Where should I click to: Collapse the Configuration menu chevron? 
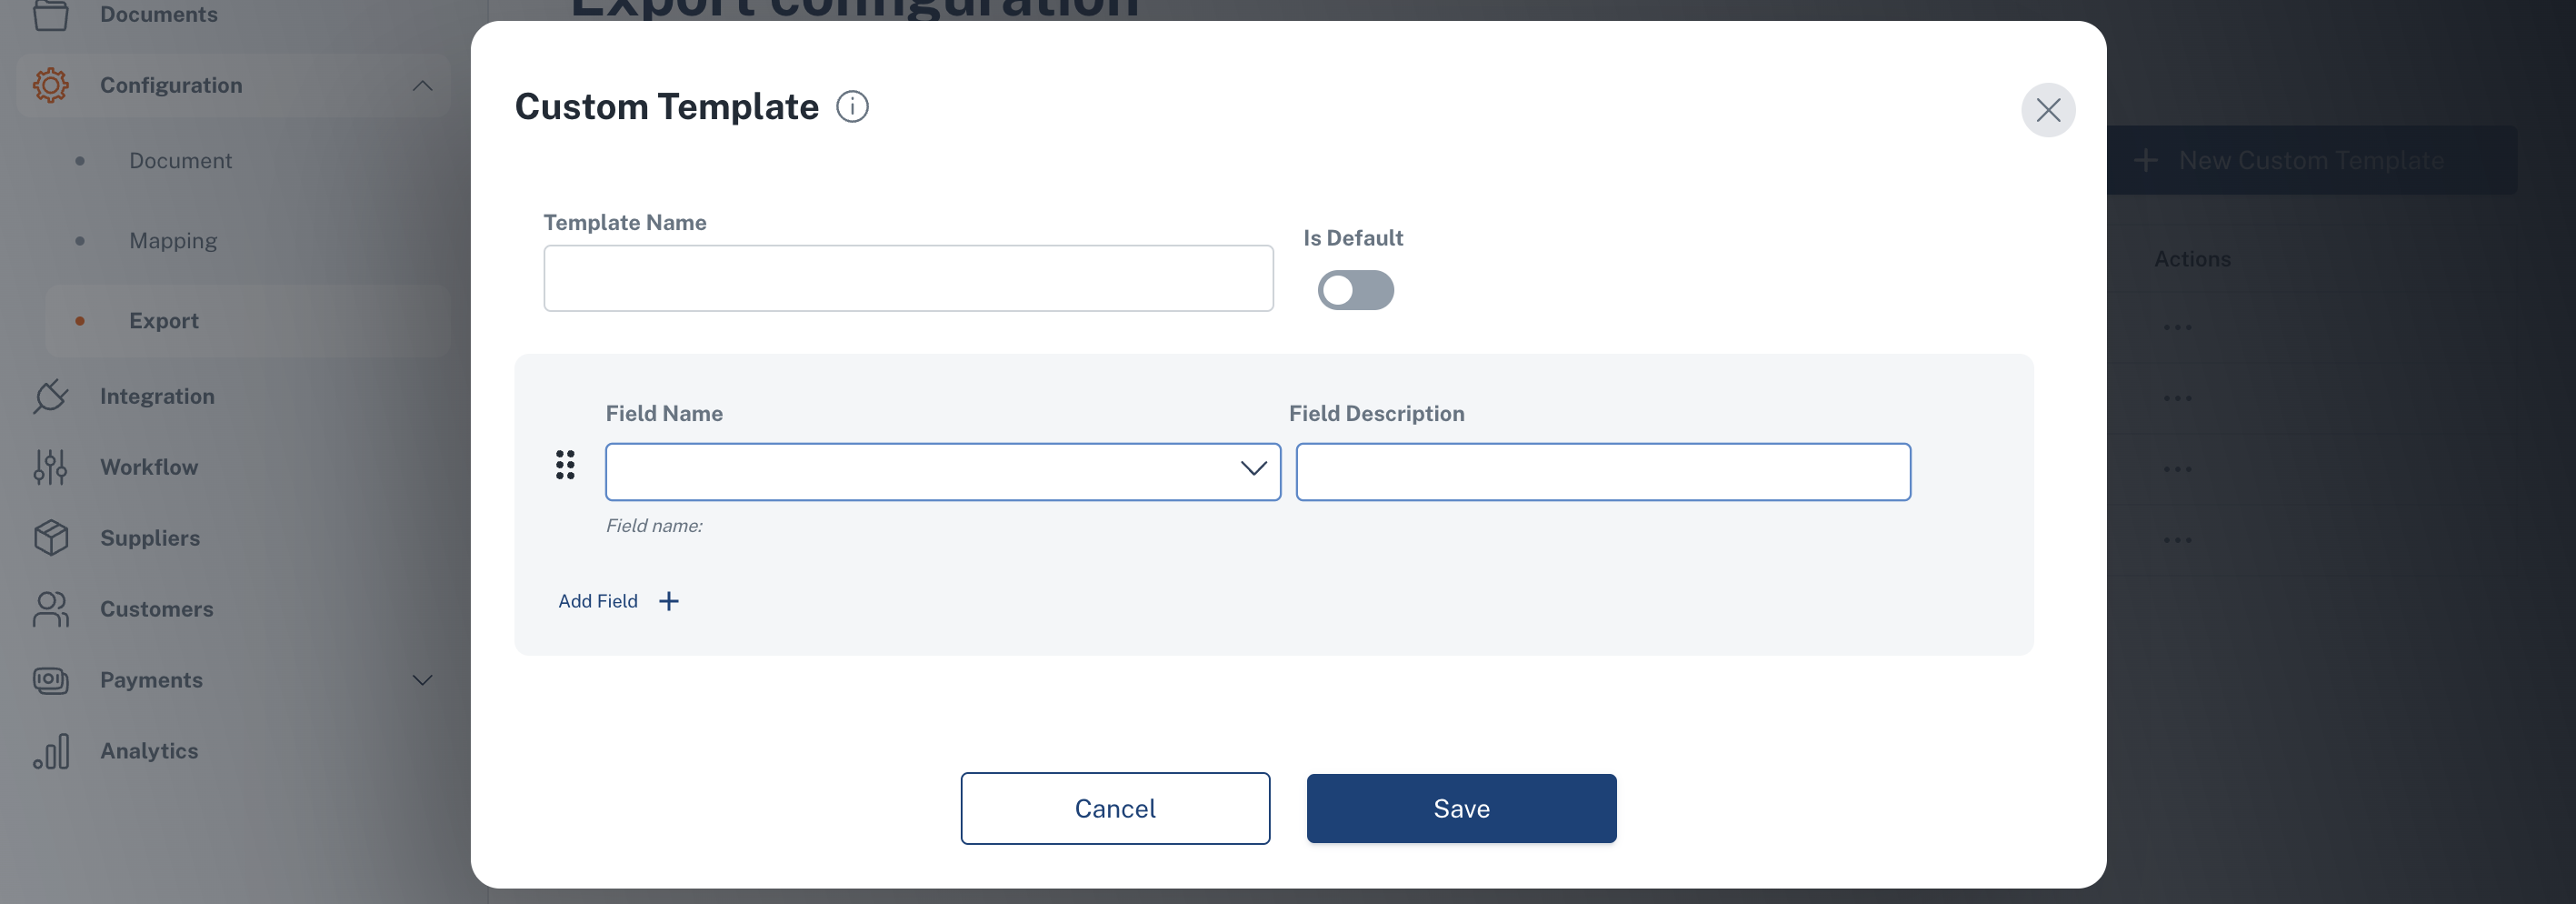coord(423,86)
